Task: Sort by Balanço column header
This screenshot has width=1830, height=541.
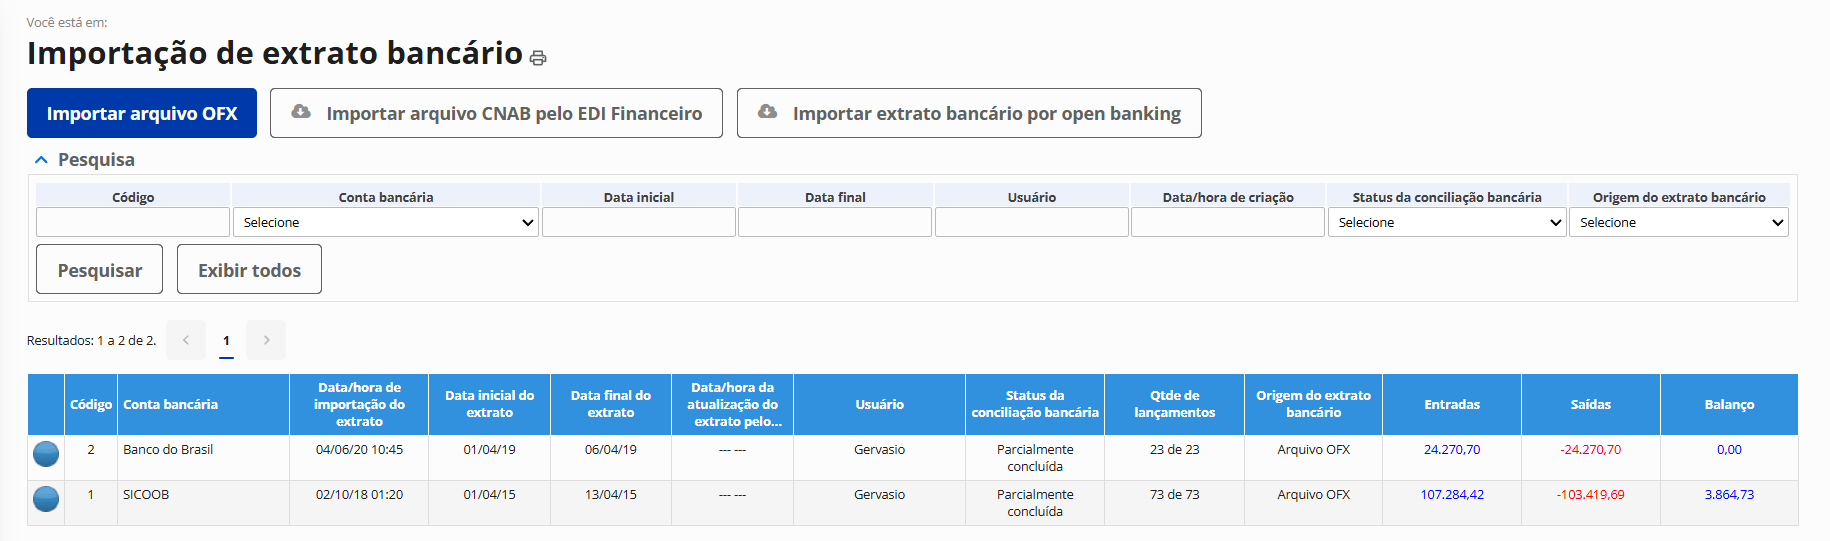Action: pos(1729,404)
